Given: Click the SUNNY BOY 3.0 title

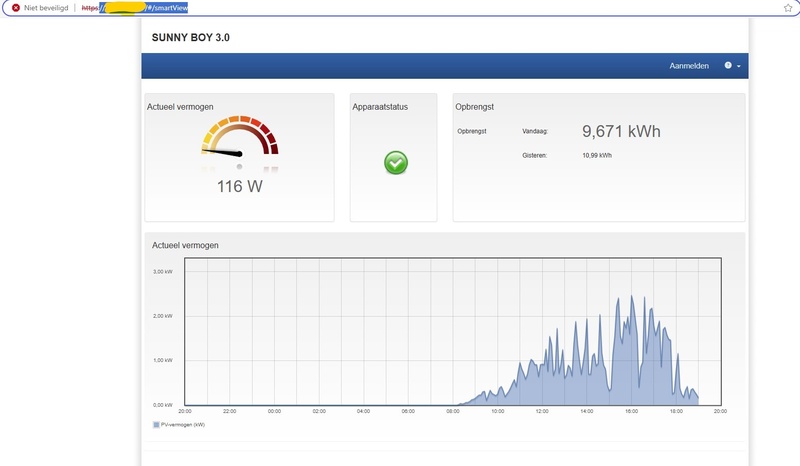Looking at the screenshot, I should coord(191,37).
